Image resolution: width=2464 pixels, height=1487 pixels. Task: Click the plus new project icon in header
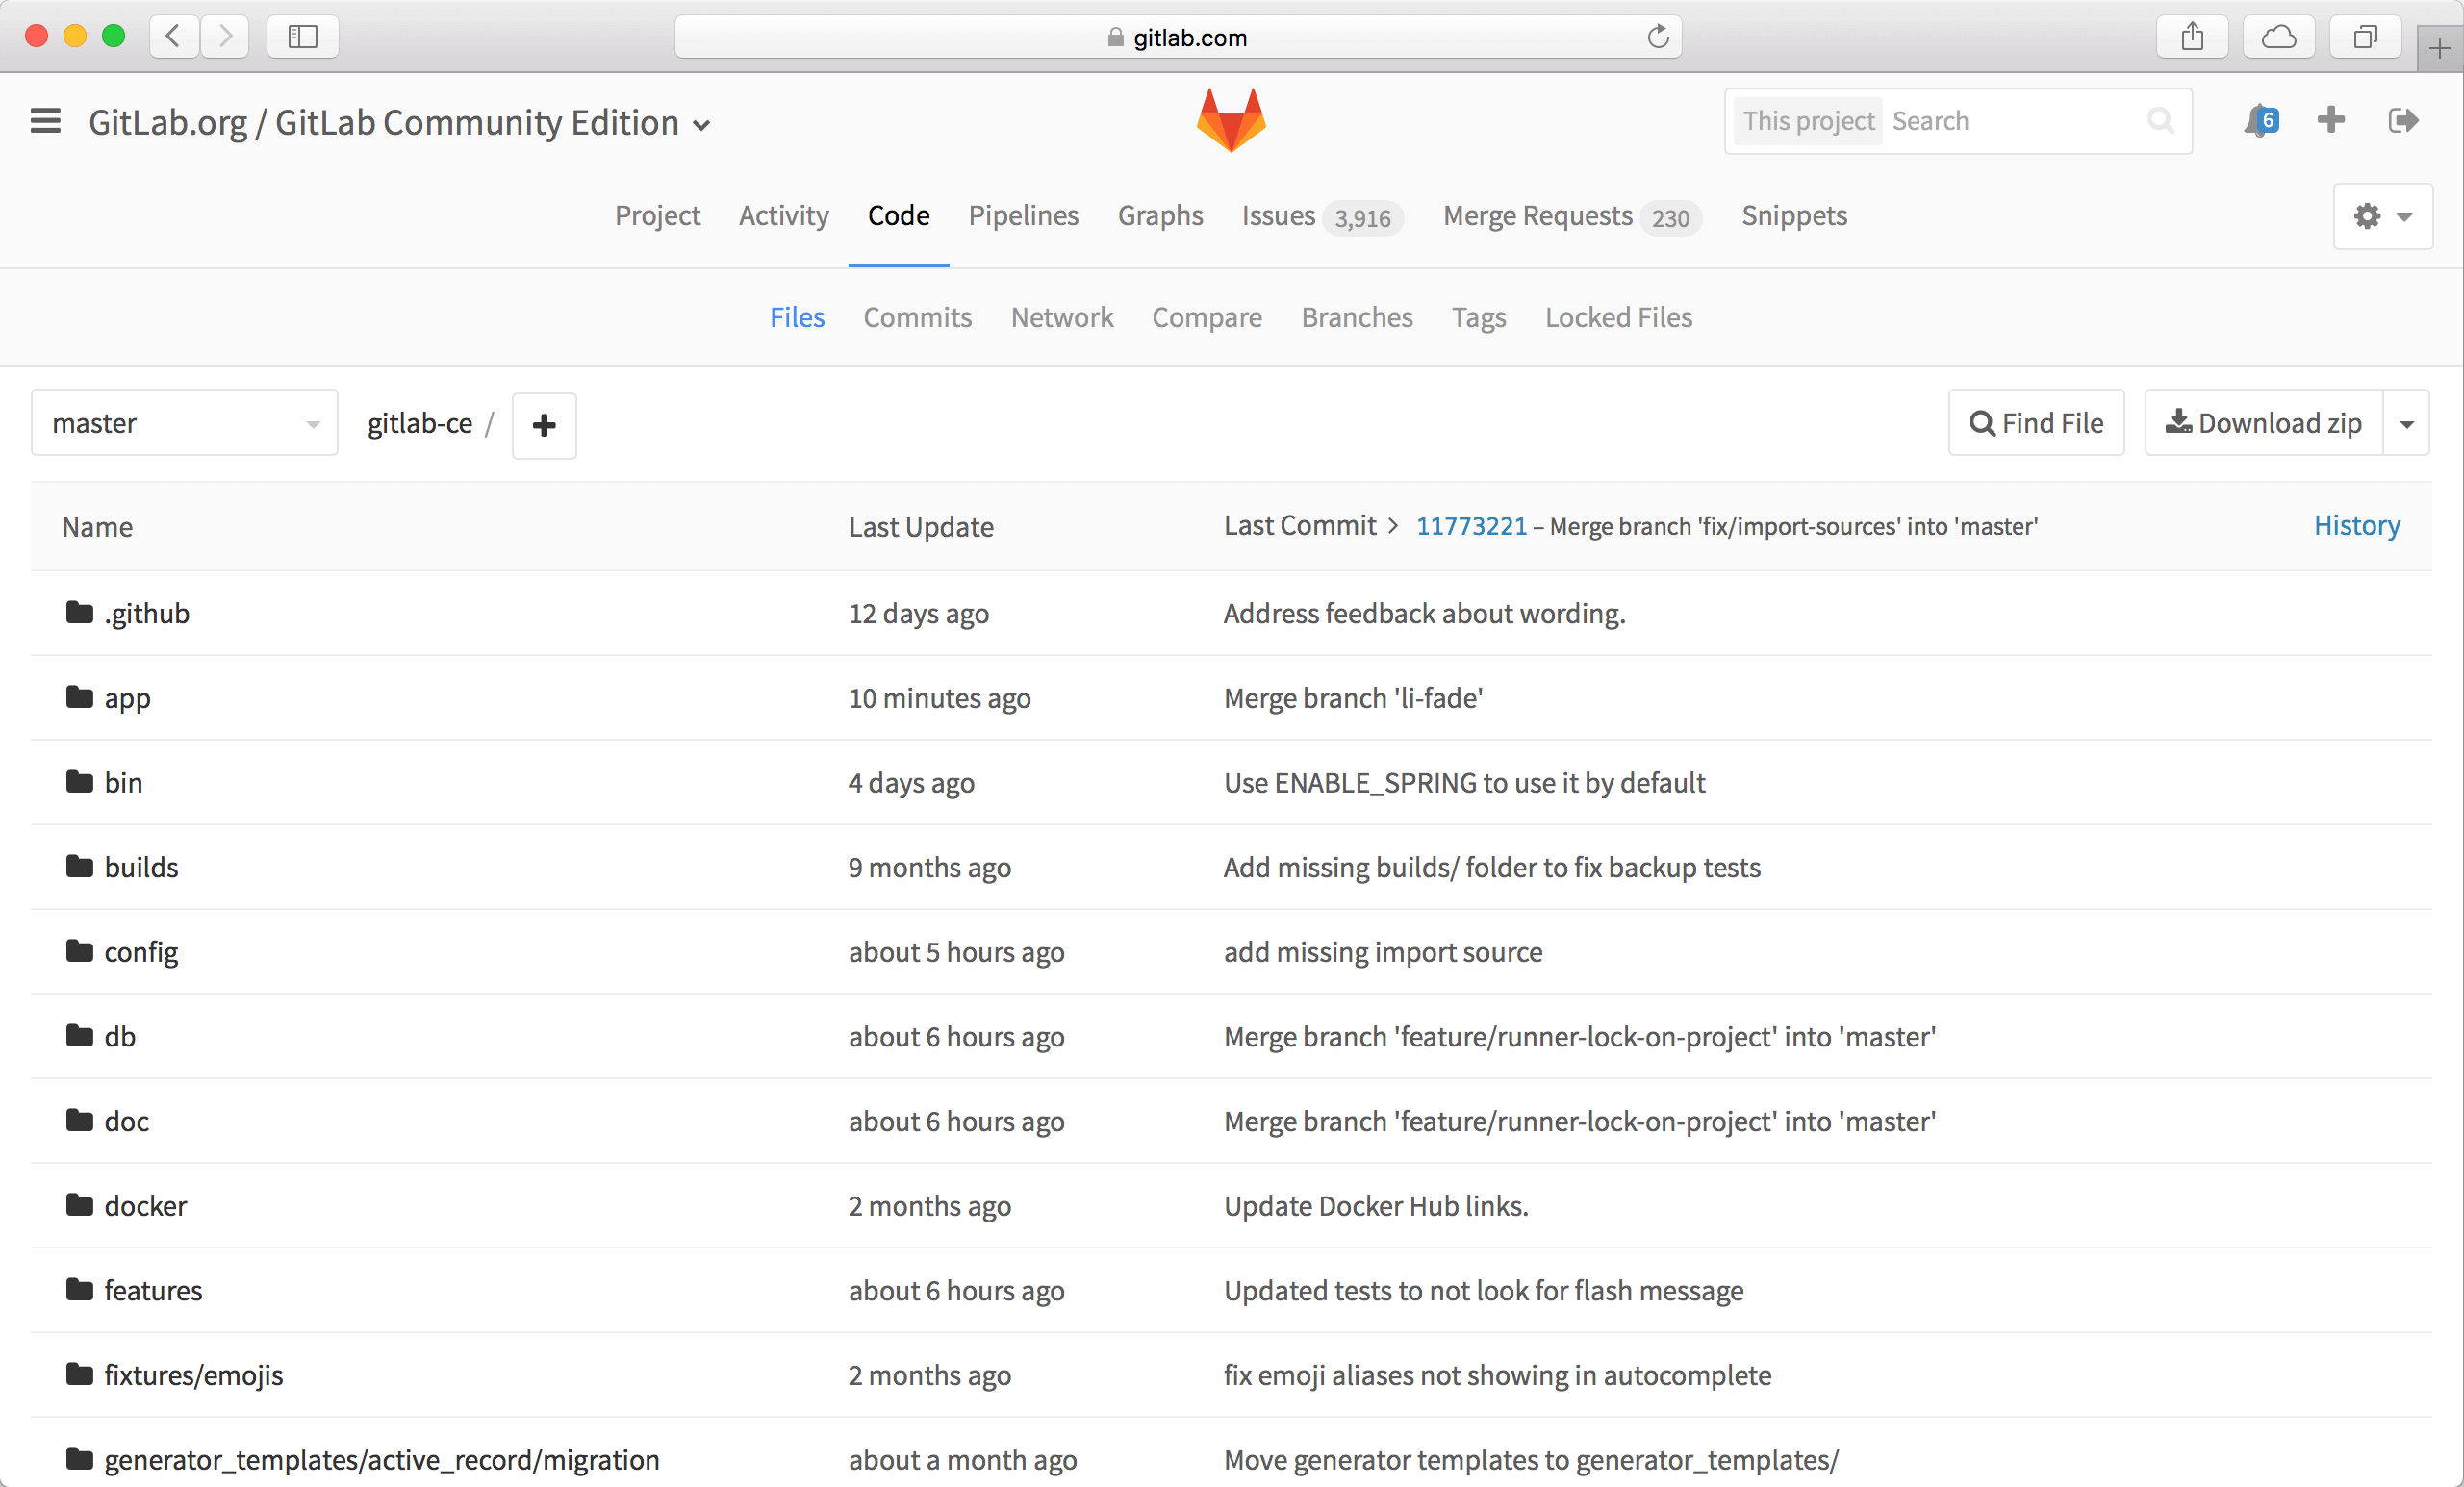[2330, 121]
